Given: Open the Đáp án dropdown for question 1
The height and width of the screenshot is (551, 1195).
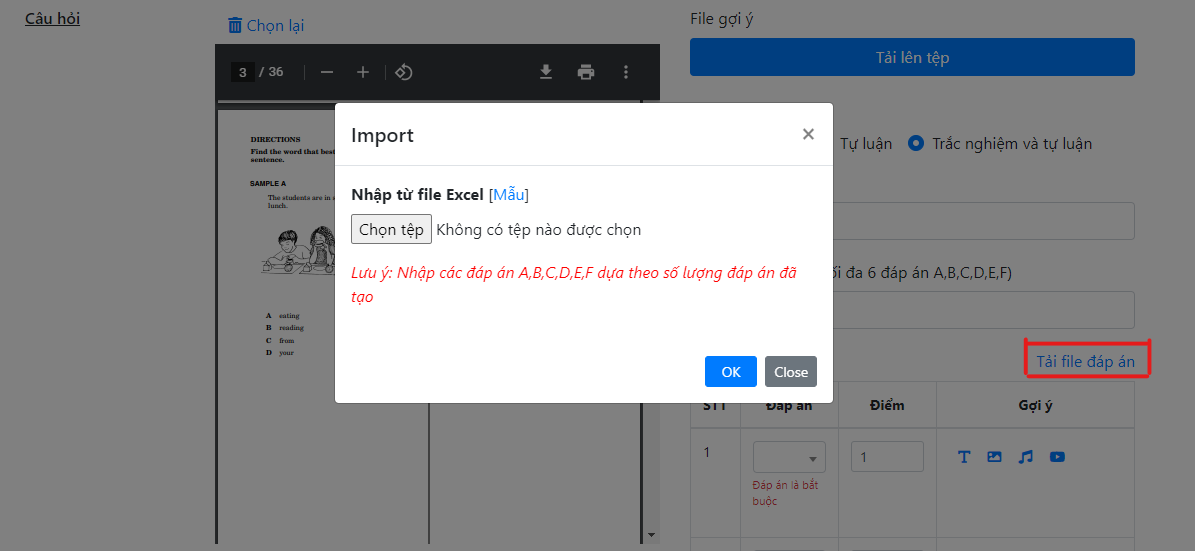Looking at the screenshot, I should pos(789,456).
